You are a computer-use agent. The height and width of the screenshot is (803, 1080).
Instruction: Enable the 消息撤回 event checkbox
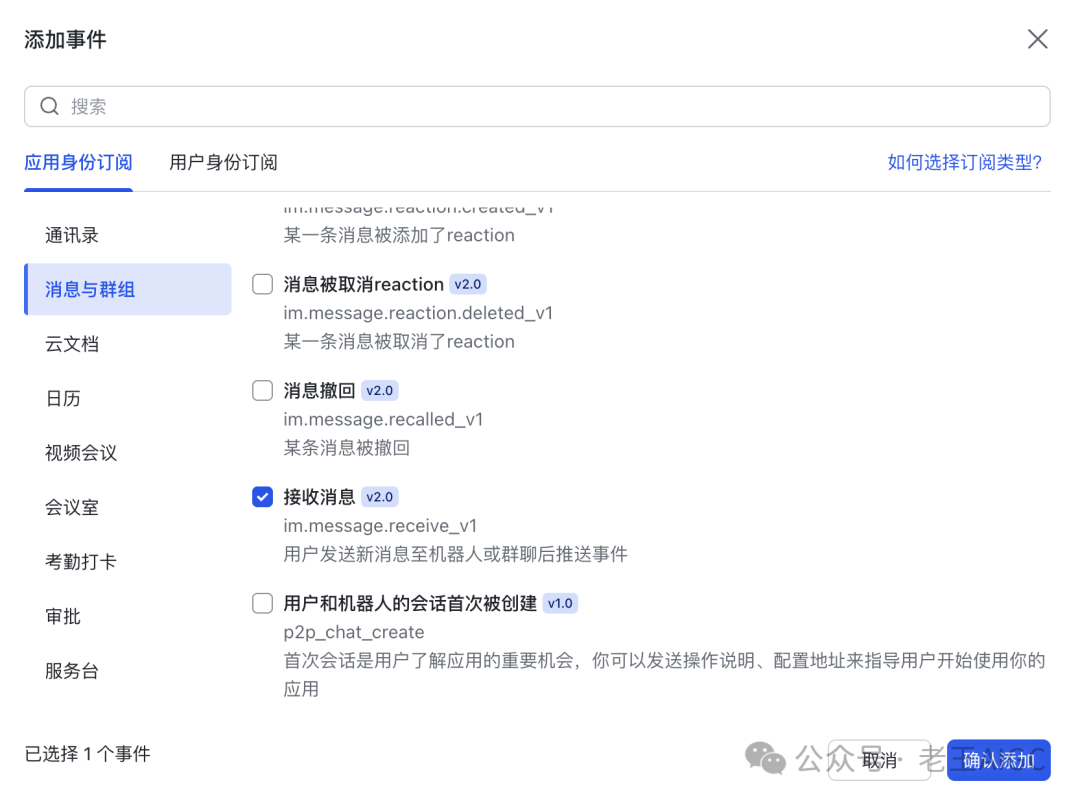point(262,390)
